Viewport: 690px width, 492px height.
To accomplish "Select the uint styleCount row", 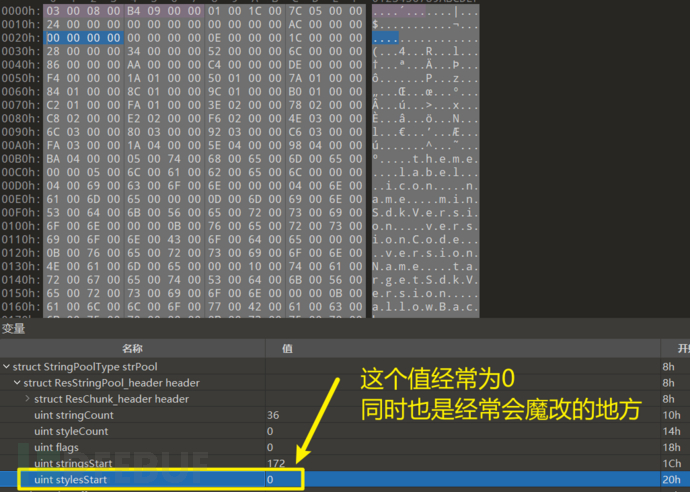I will (x=345, y=431).
